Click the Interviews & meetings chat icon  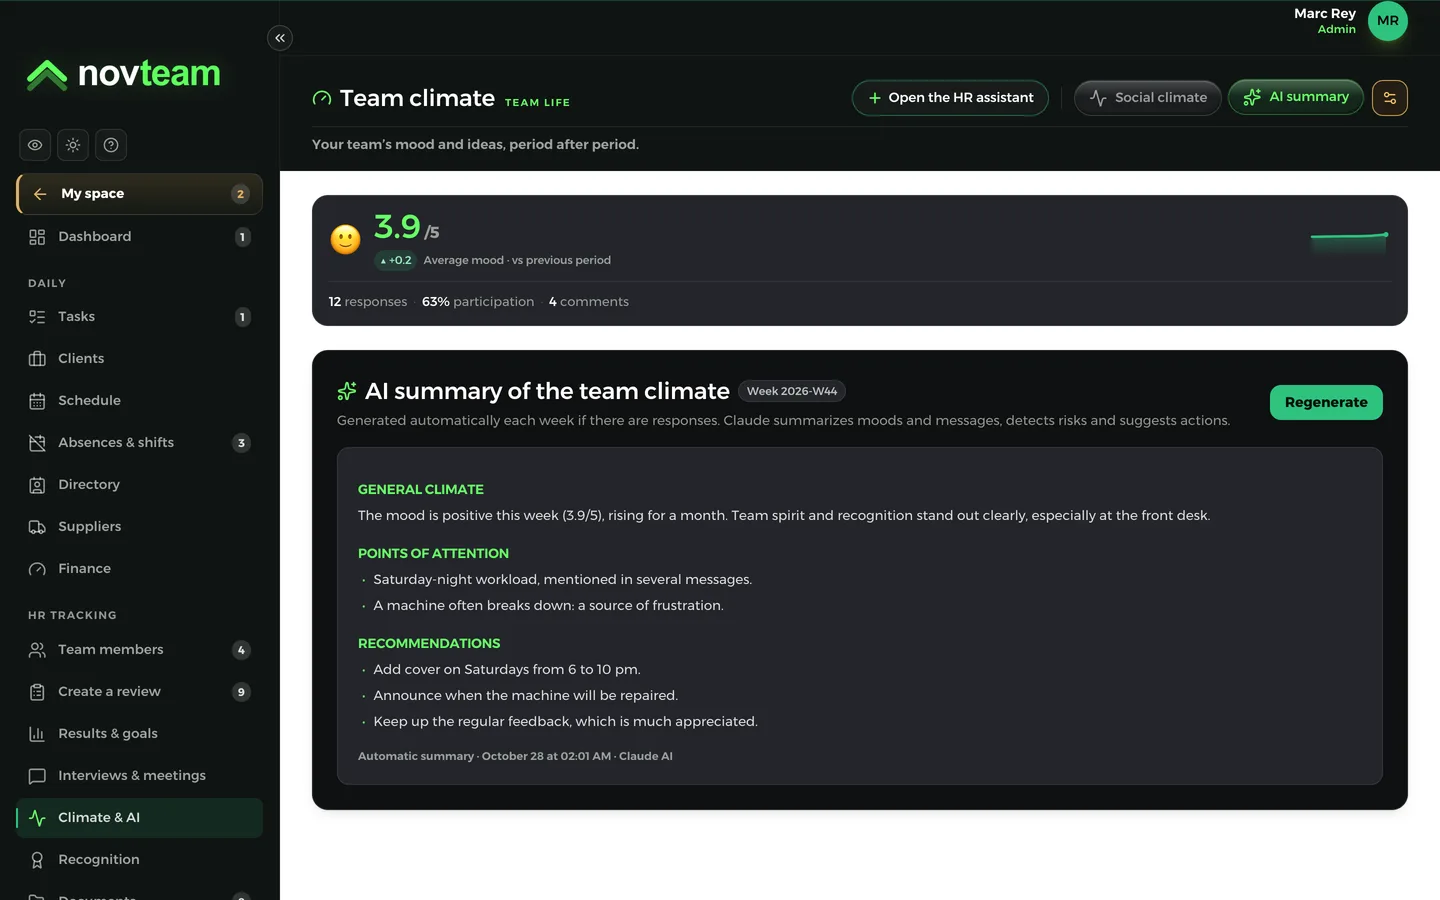(37, 776)
